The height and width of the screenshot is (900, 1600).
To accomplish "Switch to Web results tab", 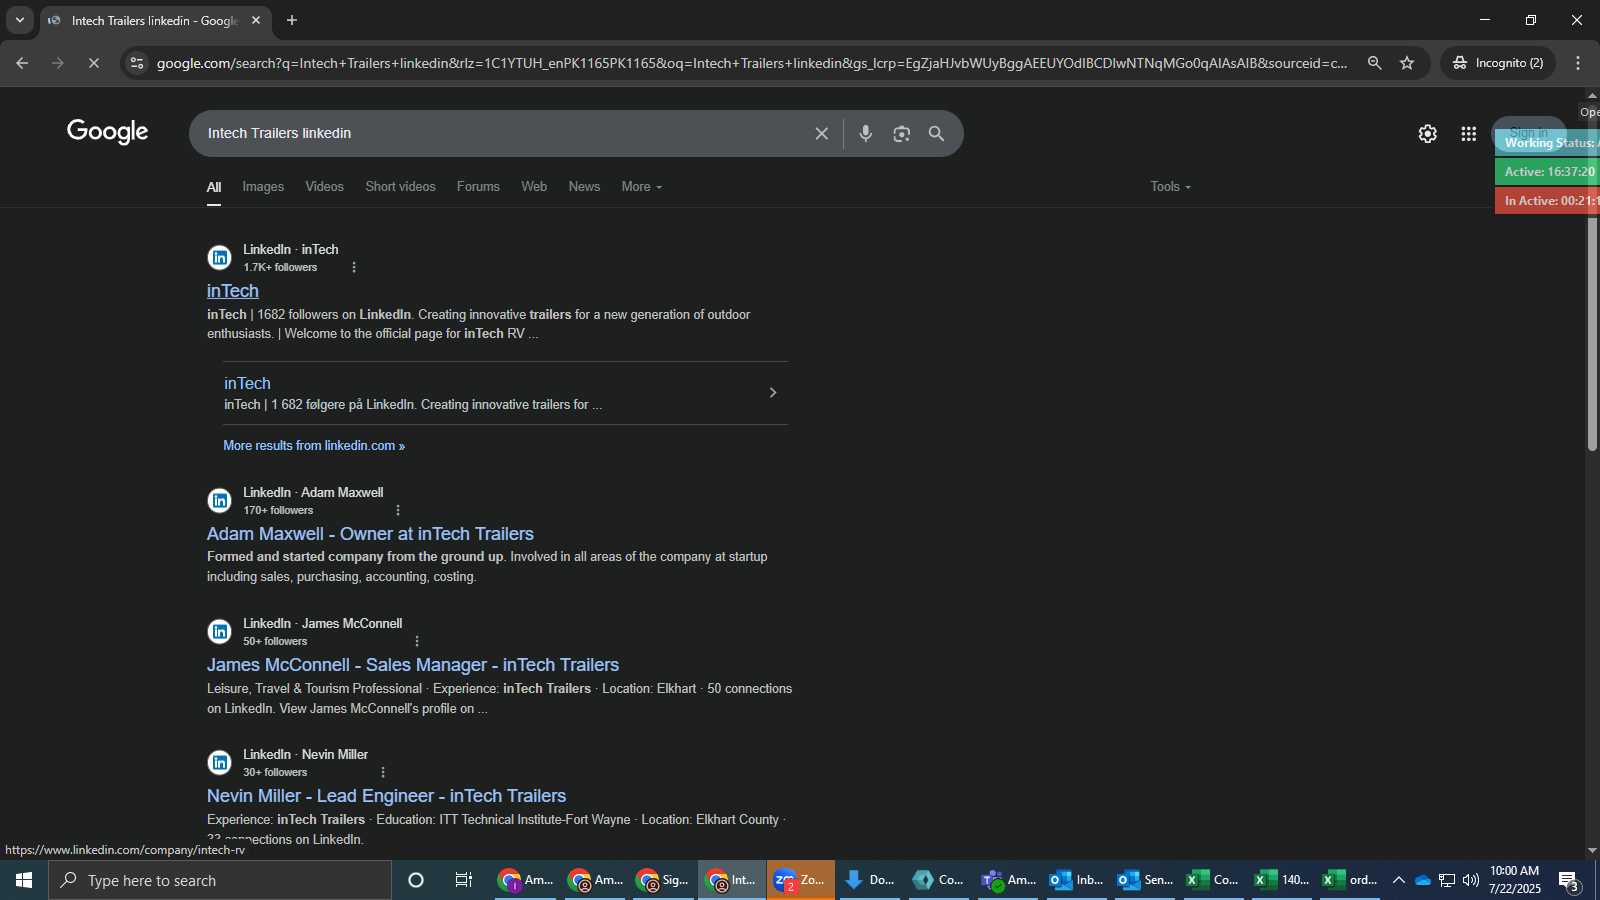I will click(534, 187).
